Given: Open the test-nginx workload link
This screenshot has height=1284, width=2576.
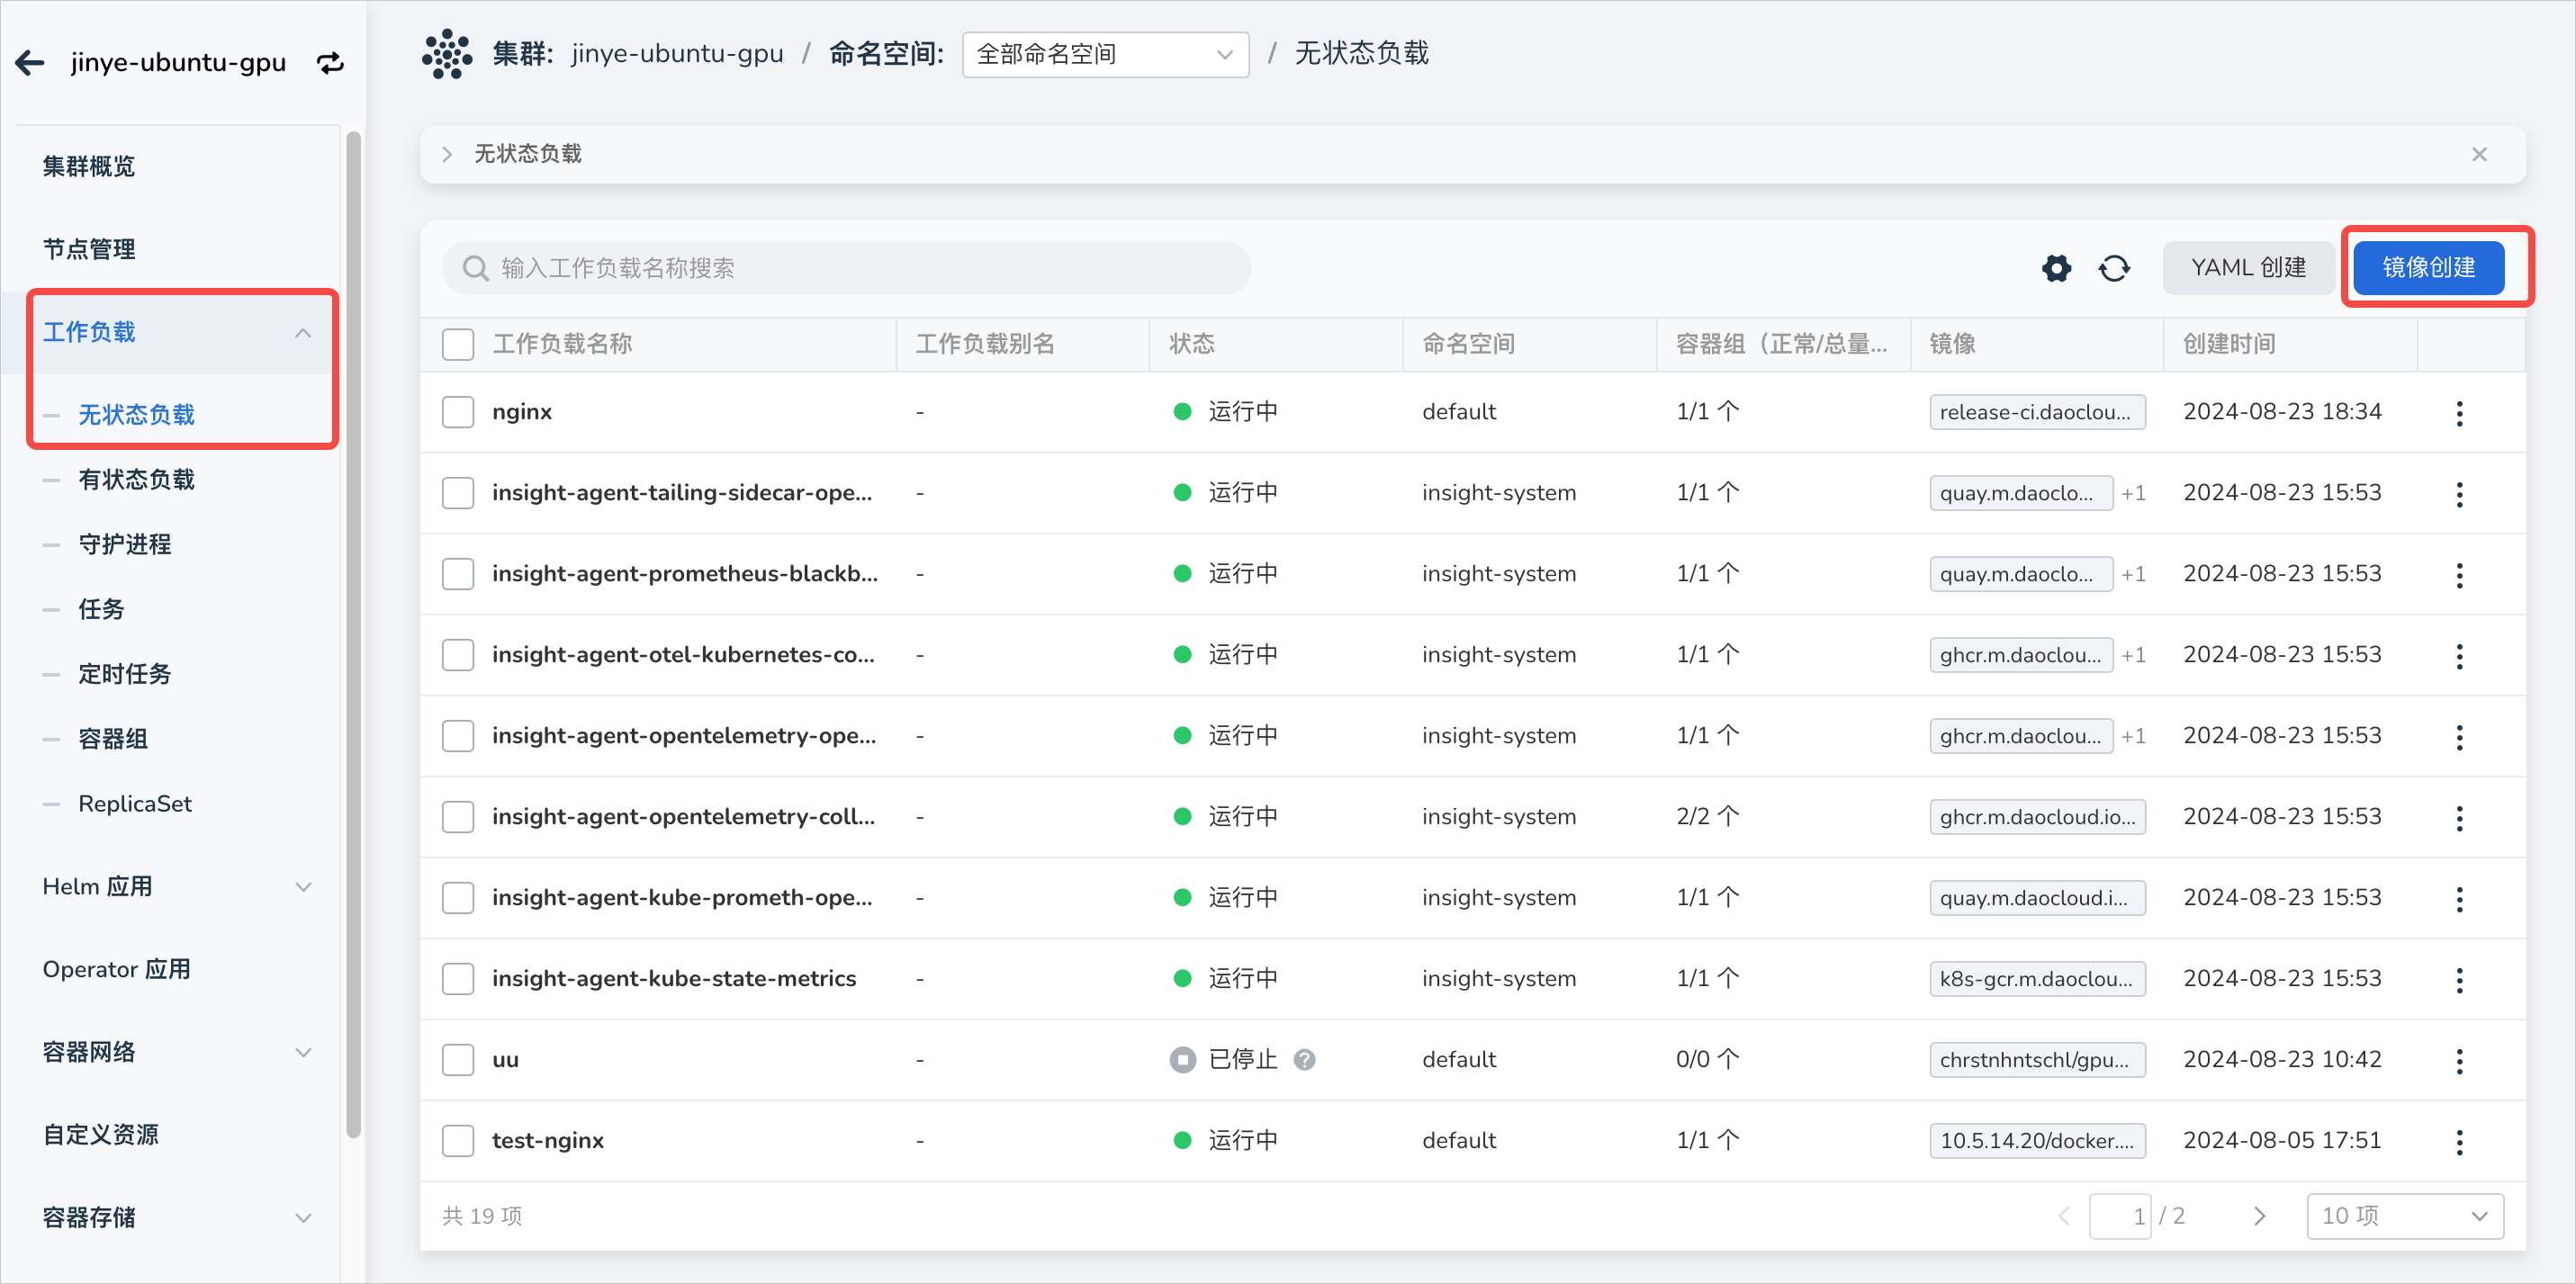Looking at the screenshot, I should (547, 1141).
